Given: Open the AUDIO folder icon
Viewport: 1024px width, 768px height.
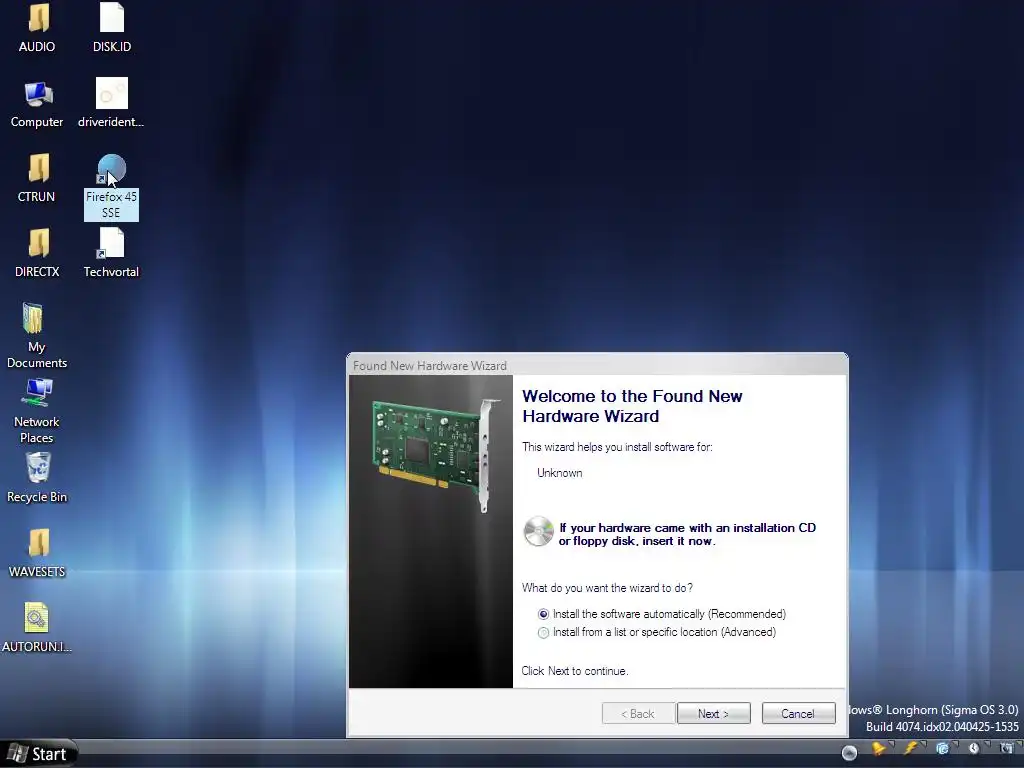Looking at the screenshot, I should pyautogui.click(x=38, y=18).
